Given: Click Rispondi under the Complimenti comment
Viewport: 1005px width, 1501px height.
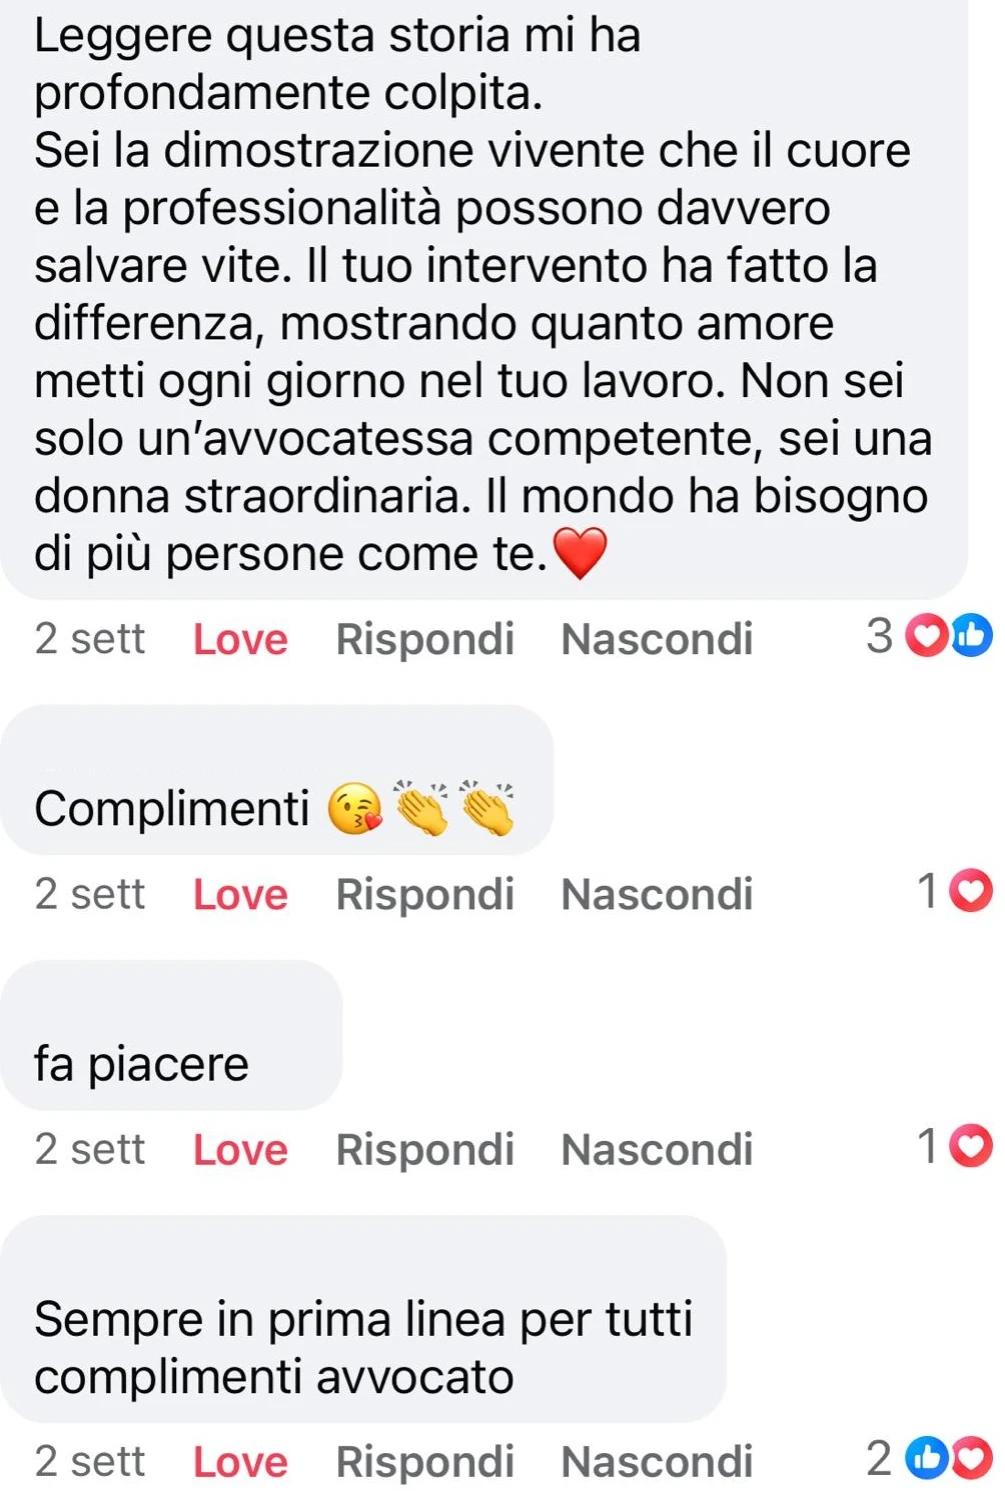Looking at the screenshot, I should [x=425, y=894].
